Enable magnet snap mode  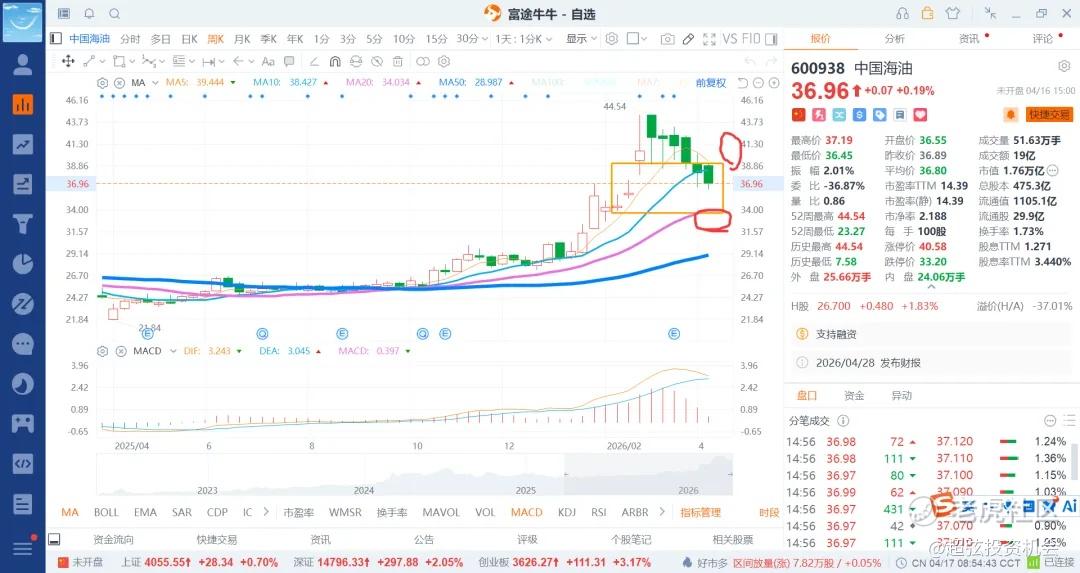click(335, 61)
